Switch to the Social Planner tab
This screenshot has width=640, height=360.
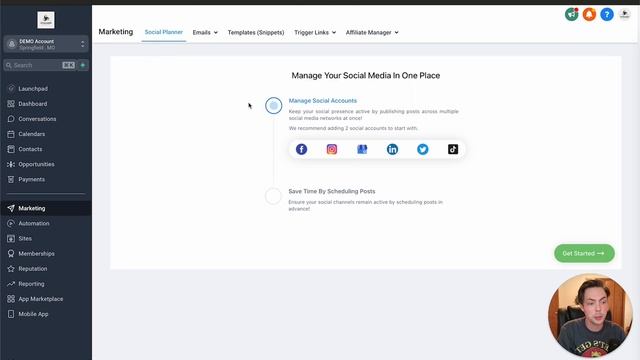coord(164,32)
